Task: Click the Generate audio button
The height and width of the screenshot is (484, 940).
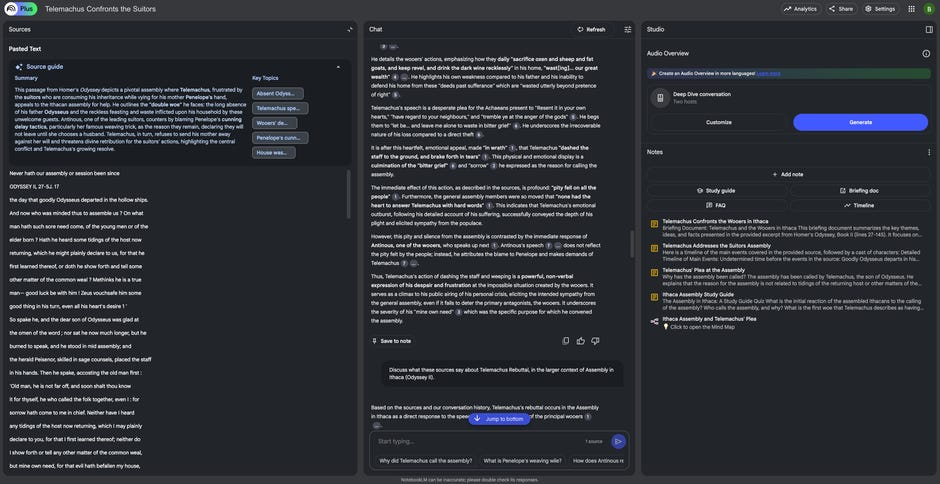Action: (x=860, y=122)
